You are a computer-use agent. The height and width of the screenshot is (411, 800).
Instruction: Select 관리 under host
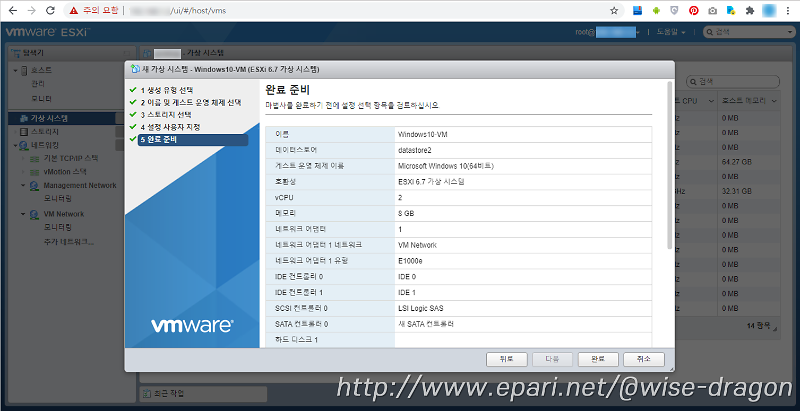tap(38, 84)
